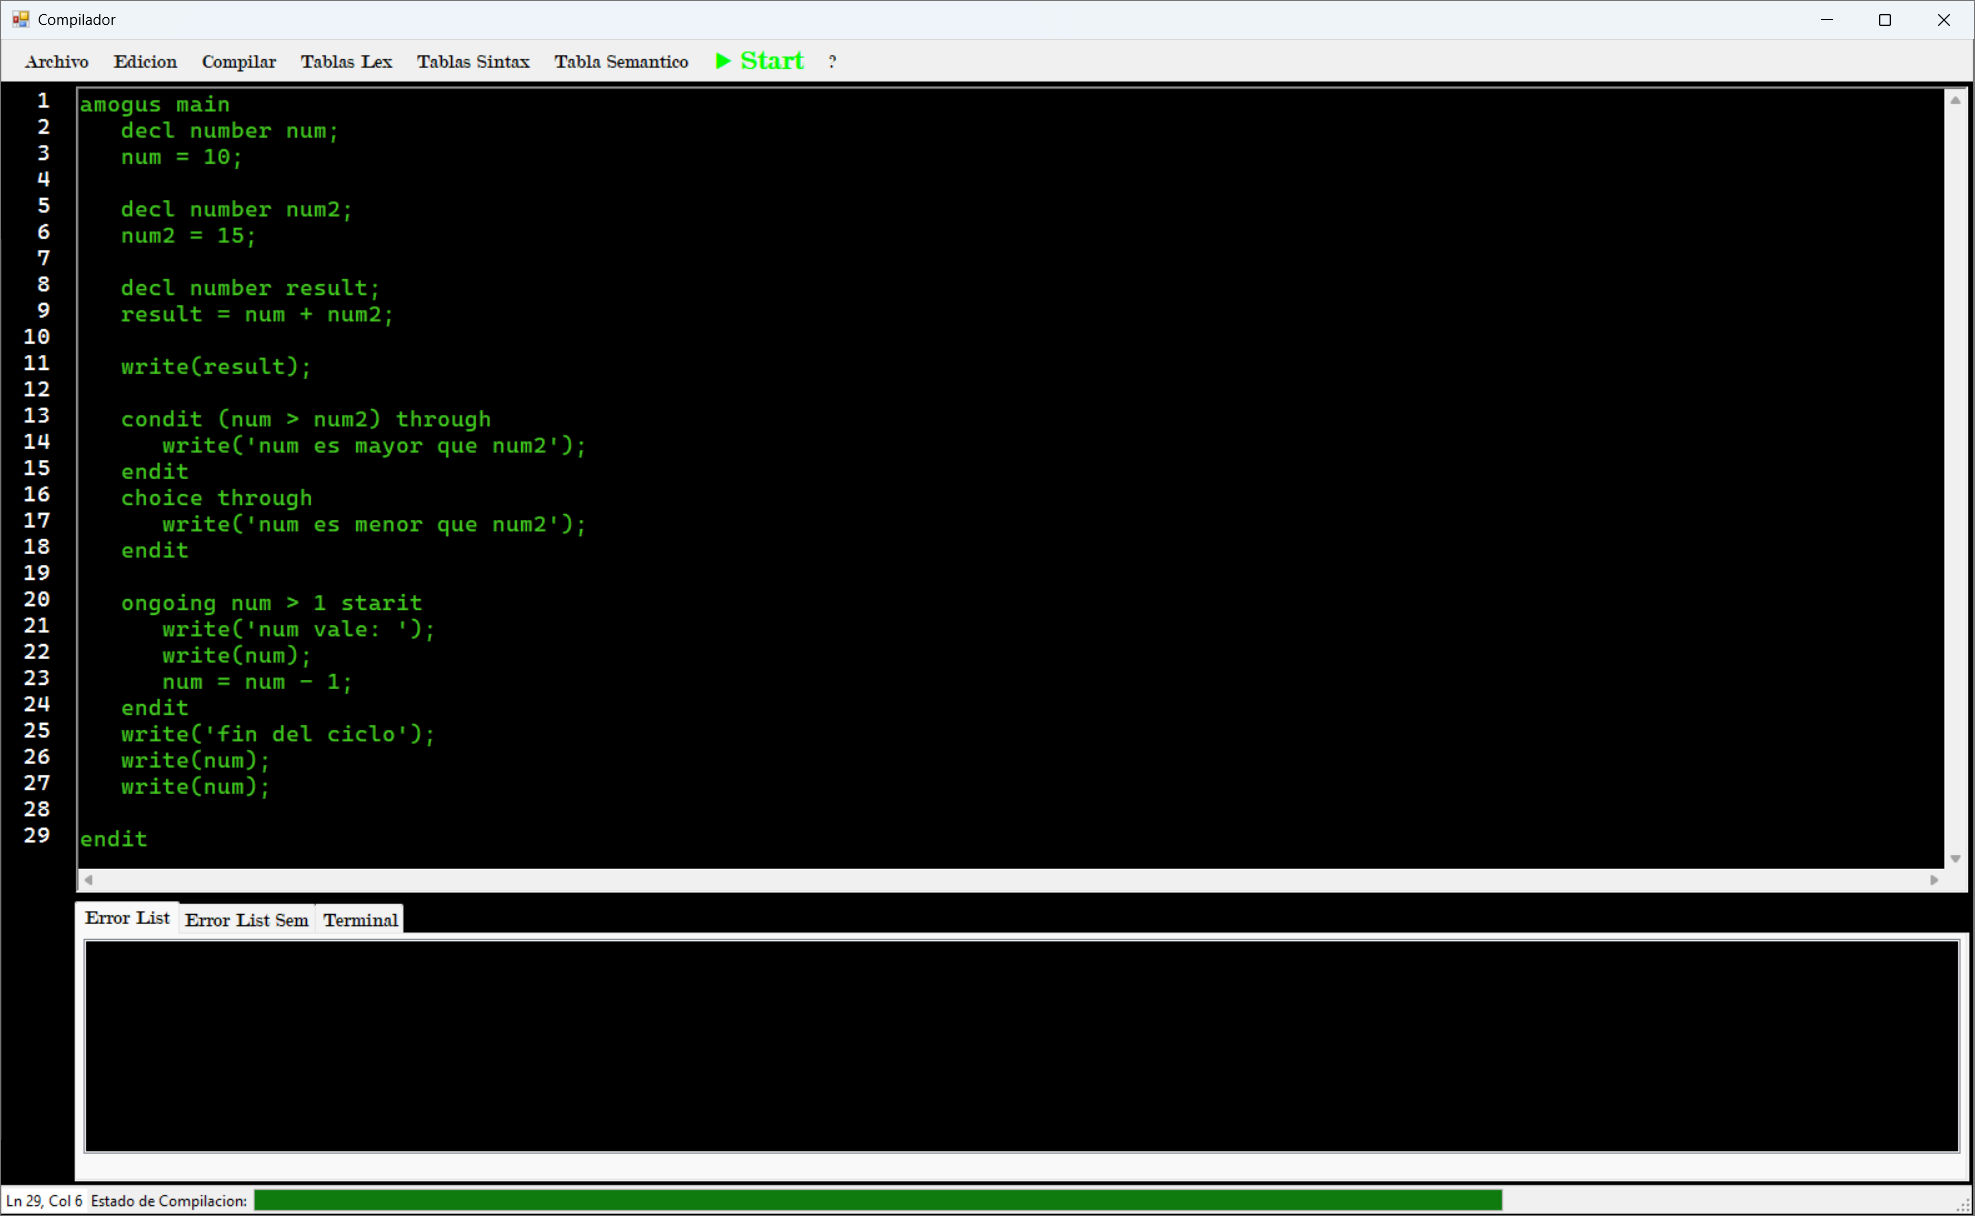Image resolution: width=1975 pixels, height=1216 pixels.
Task: Open Tablas Sintax
Action: 473,62
